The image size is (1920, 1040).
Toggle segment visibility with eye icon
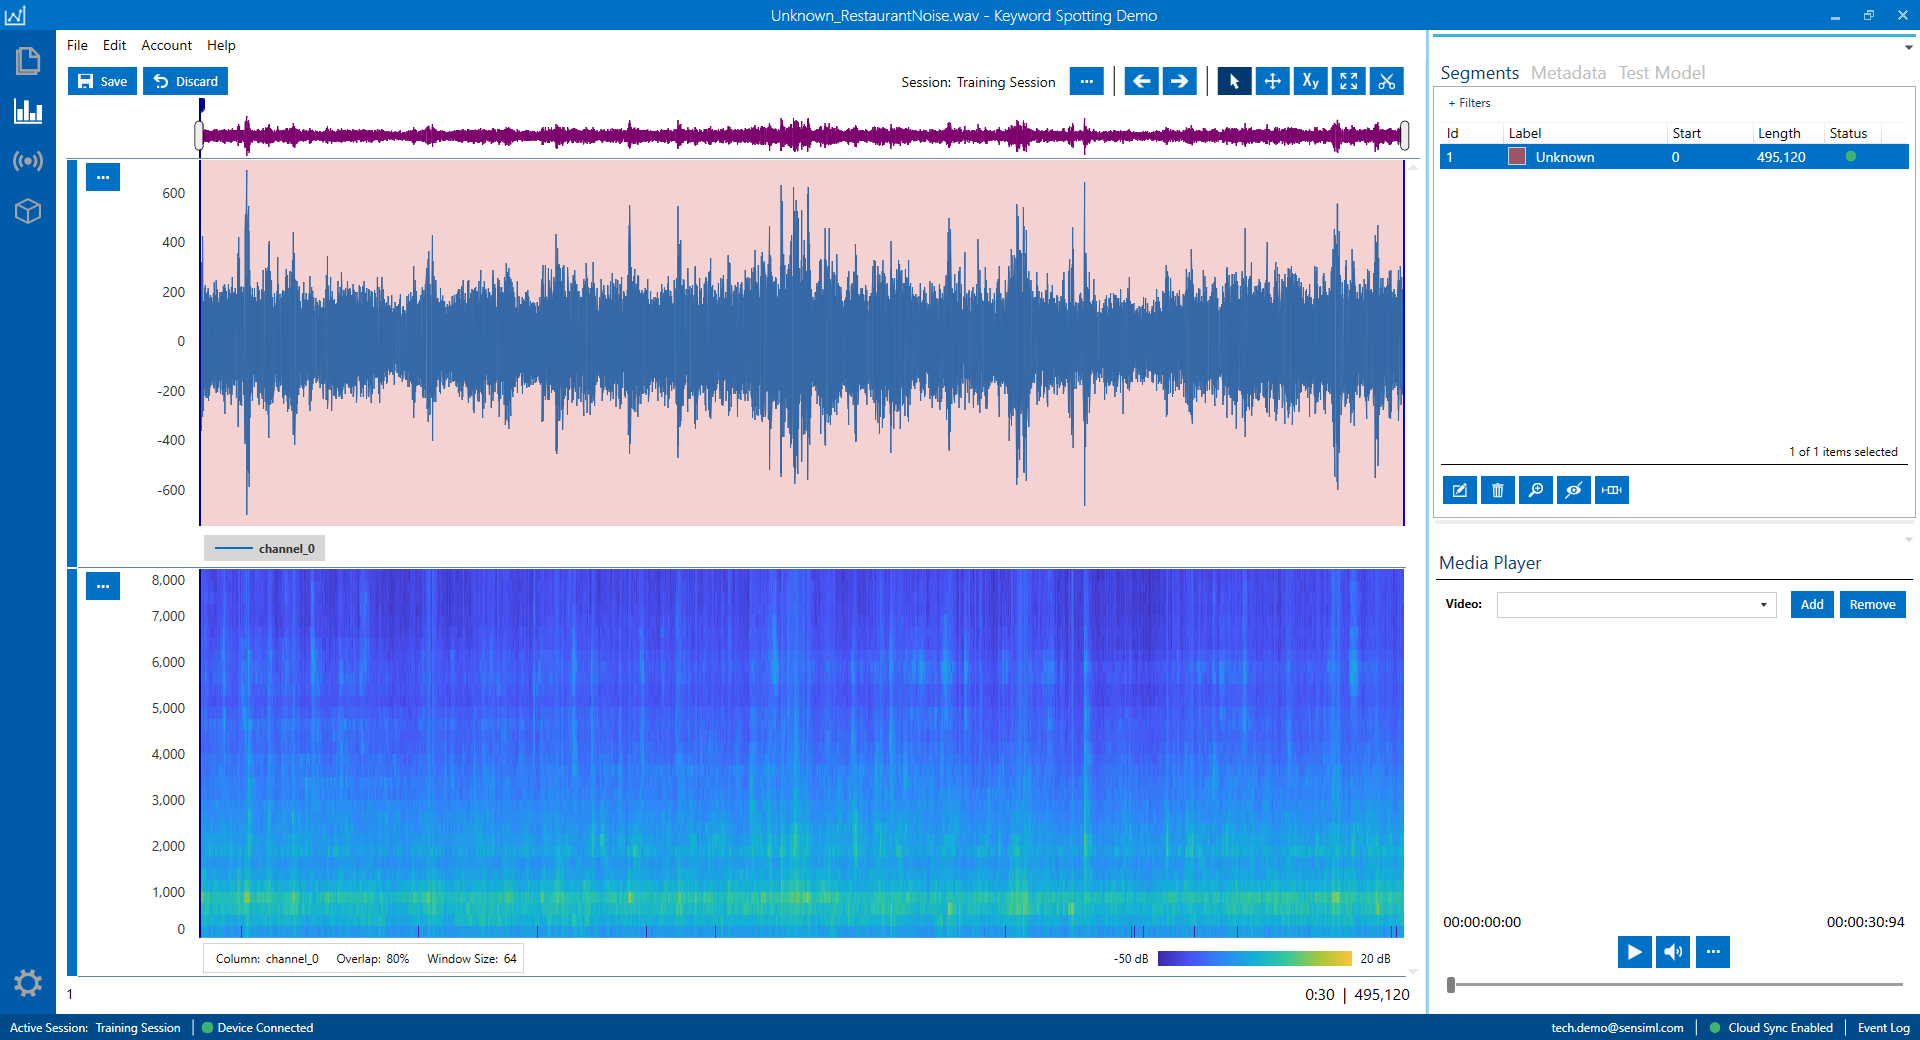1574,490
